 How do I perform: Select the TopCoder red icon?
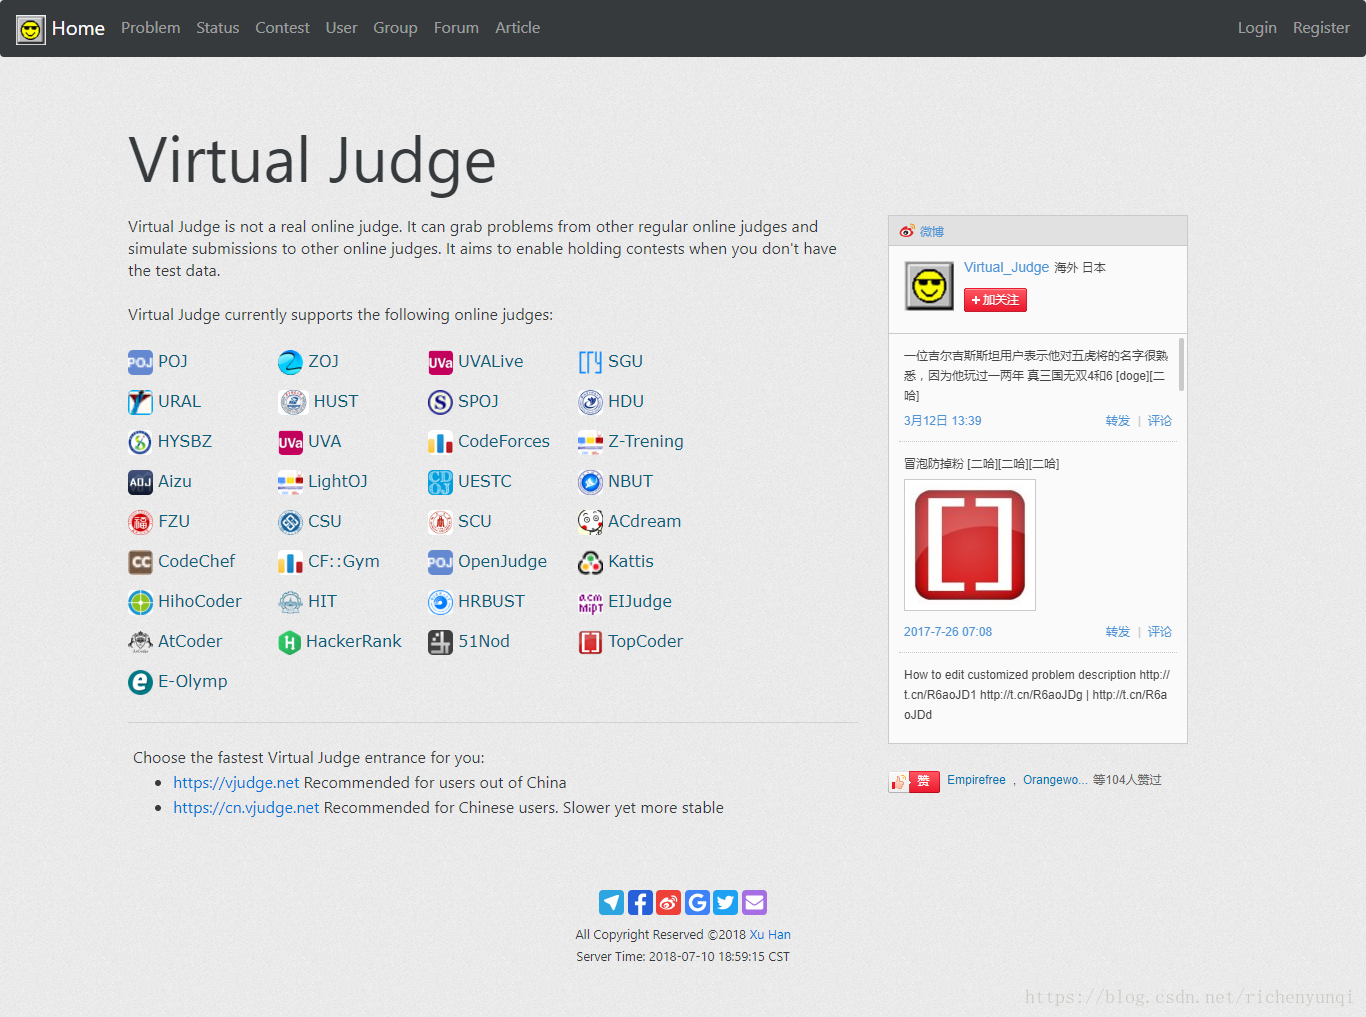[590, 641]
